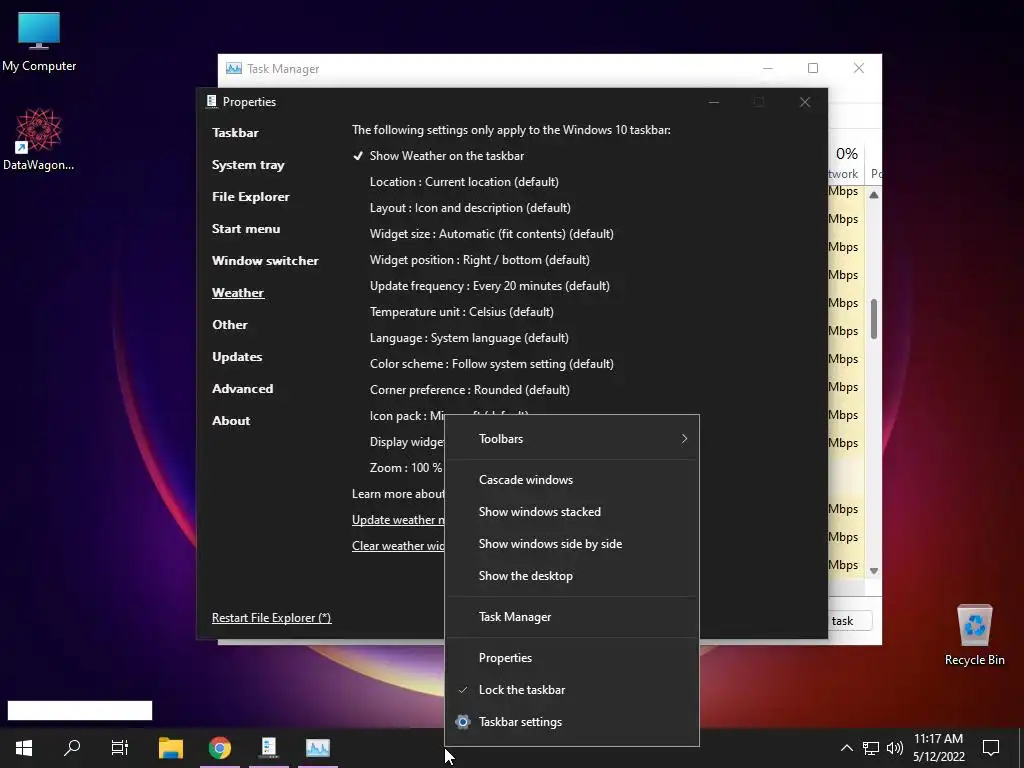Change Language System language option
The width and height of the screenshot is (1024, 768).
[x=469, y=338]
